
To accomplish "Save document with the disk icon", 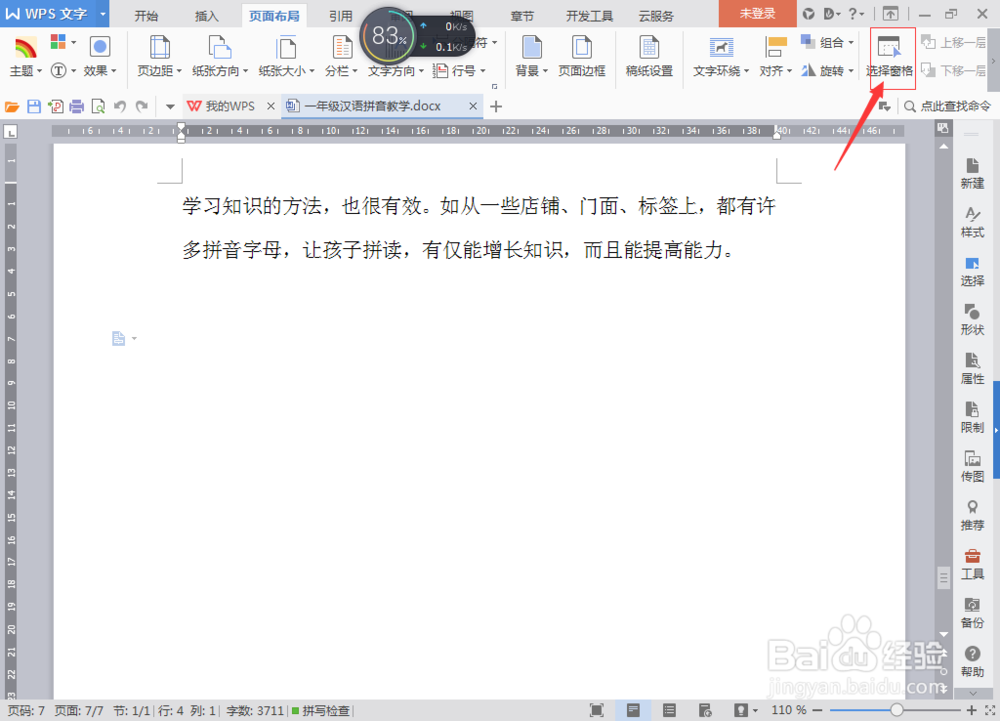I will pyautogui.click(x=34, y=106).
